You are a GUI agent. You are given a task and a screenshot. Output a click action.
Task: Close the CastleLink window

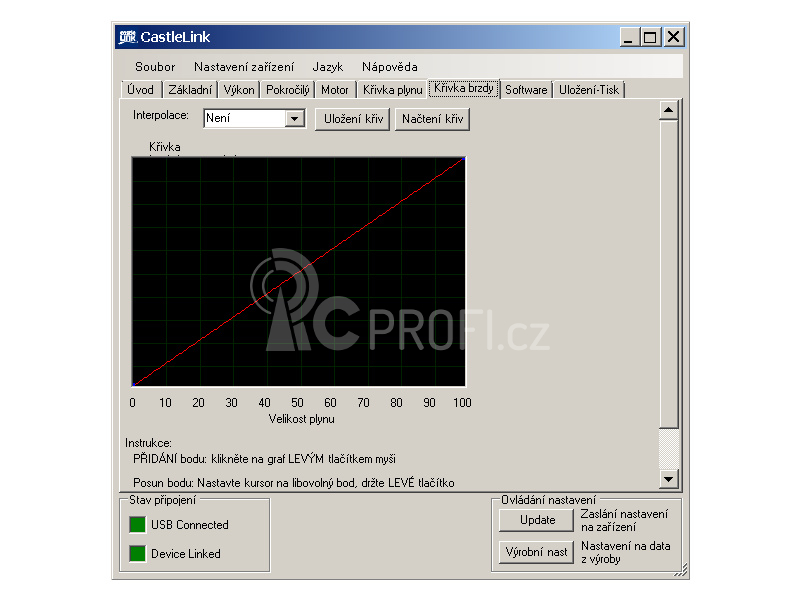(673, 37)
